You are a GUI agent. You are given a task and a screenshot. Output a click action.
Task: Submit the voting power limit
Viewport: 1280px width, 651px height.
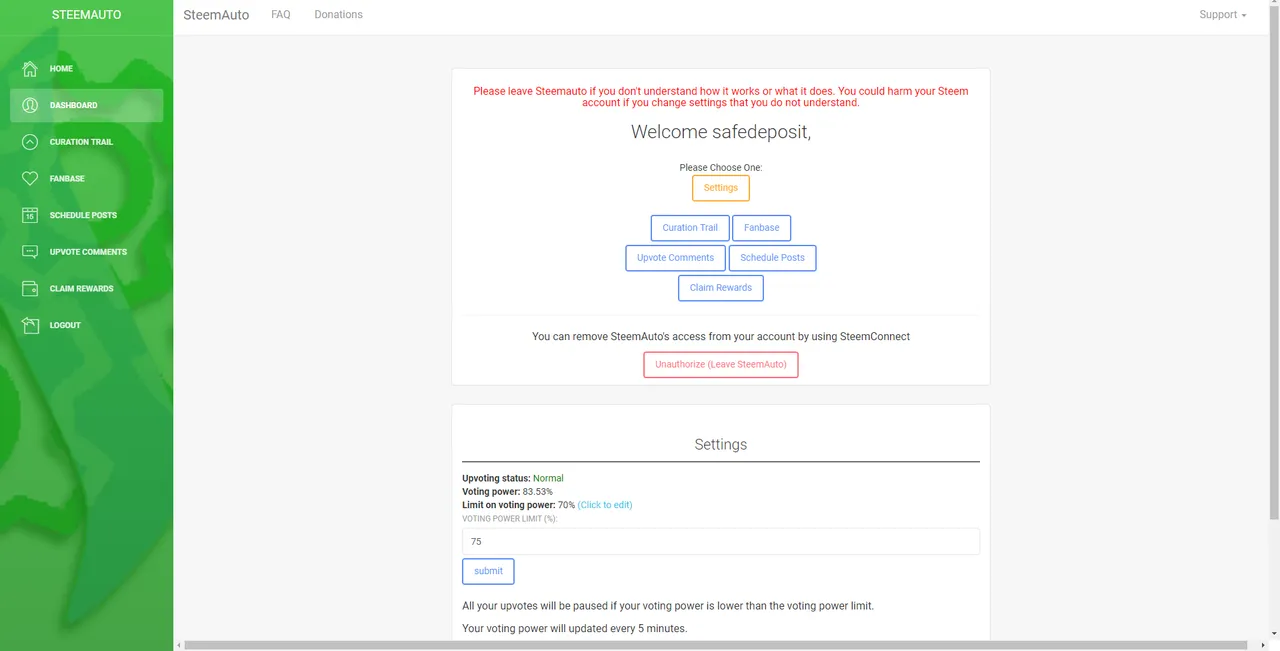point(488,571)
